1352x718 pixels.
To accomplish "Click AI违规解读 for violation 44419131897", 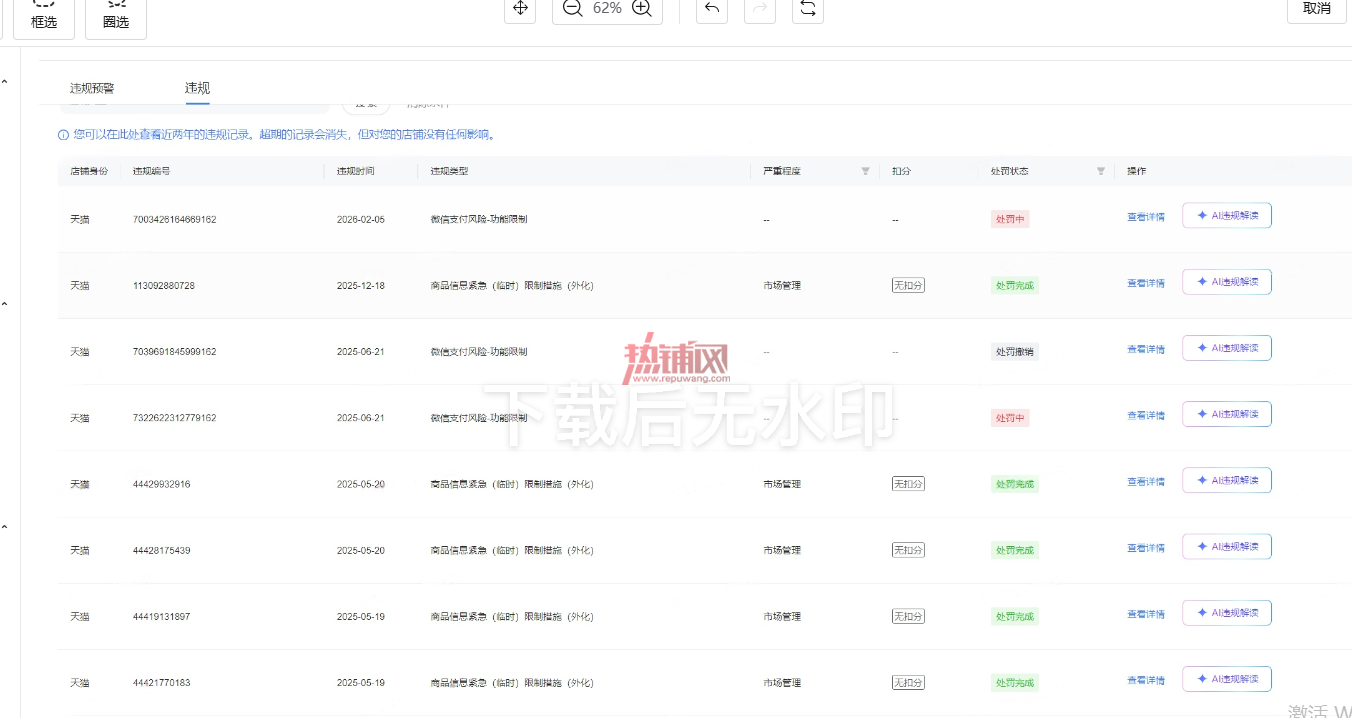I will (1227, 613).
